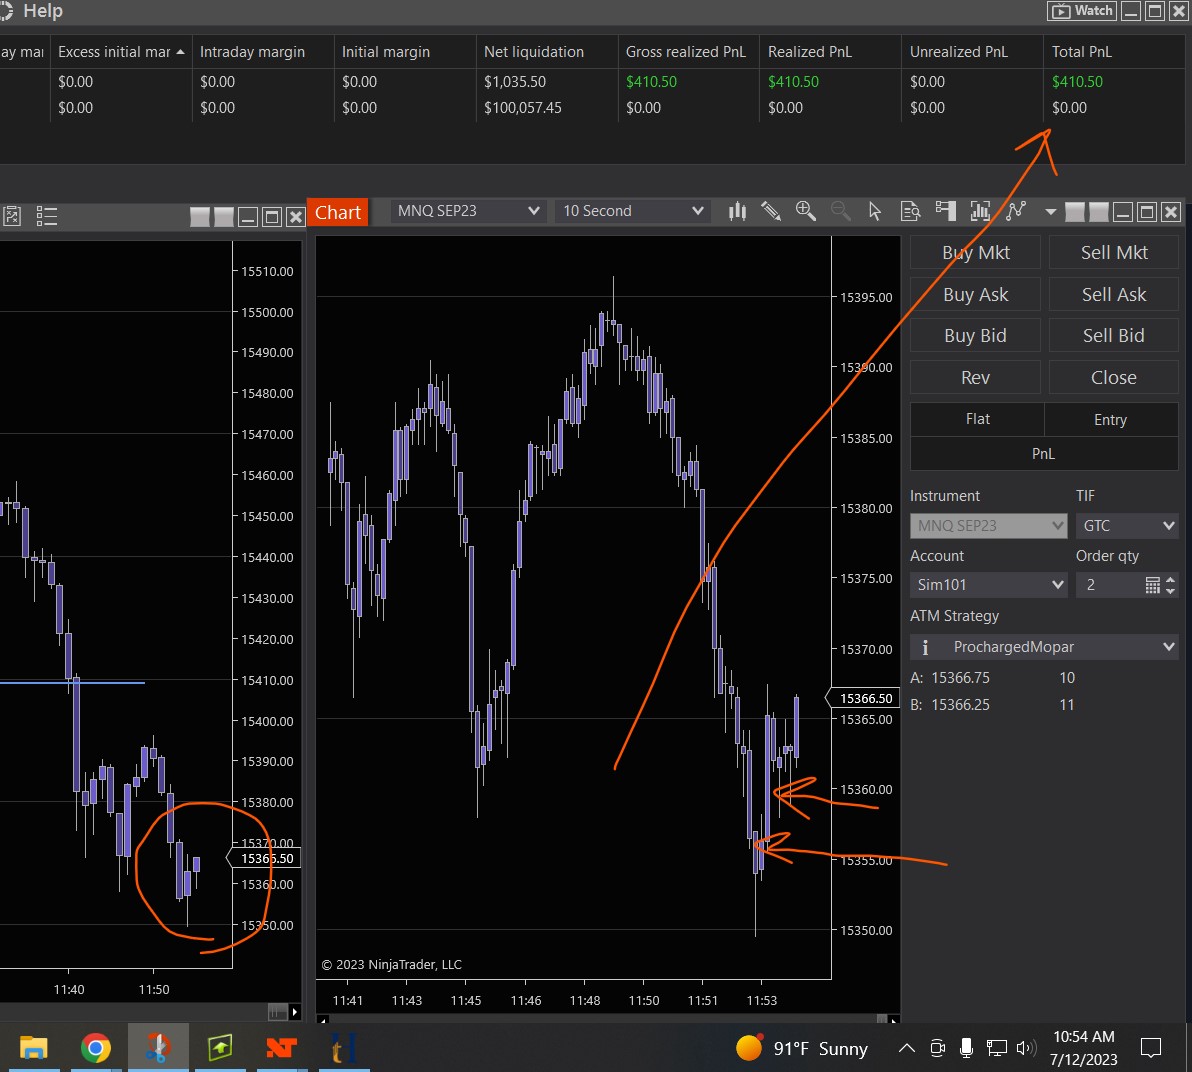This screenshot has width=1192, height=1072.
Task: Toggle the Chart Trader panel icon
Action: point(945,211)
